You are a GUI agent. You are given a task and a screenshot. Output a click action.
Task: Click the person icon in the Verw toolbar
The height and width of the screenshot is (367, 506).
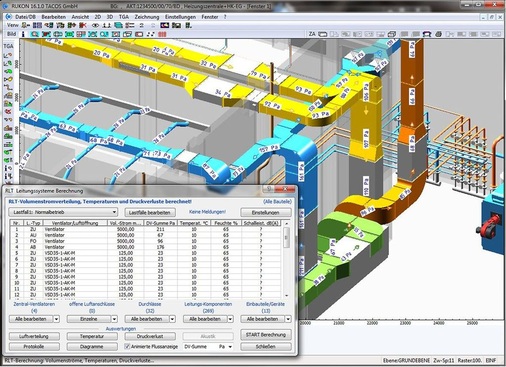click(x=26, y=25)
